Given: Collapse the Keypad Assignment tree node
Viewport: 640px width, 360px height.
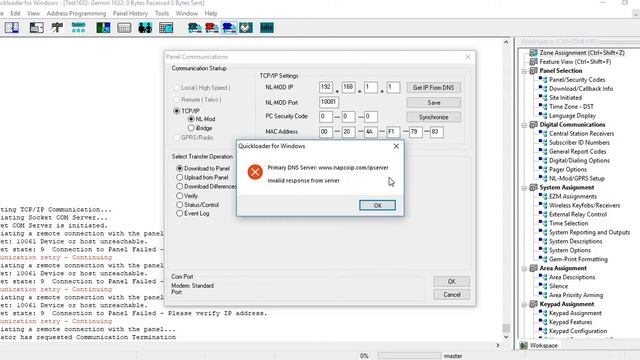Looking at the screenshot, I should tap(524, 304).
